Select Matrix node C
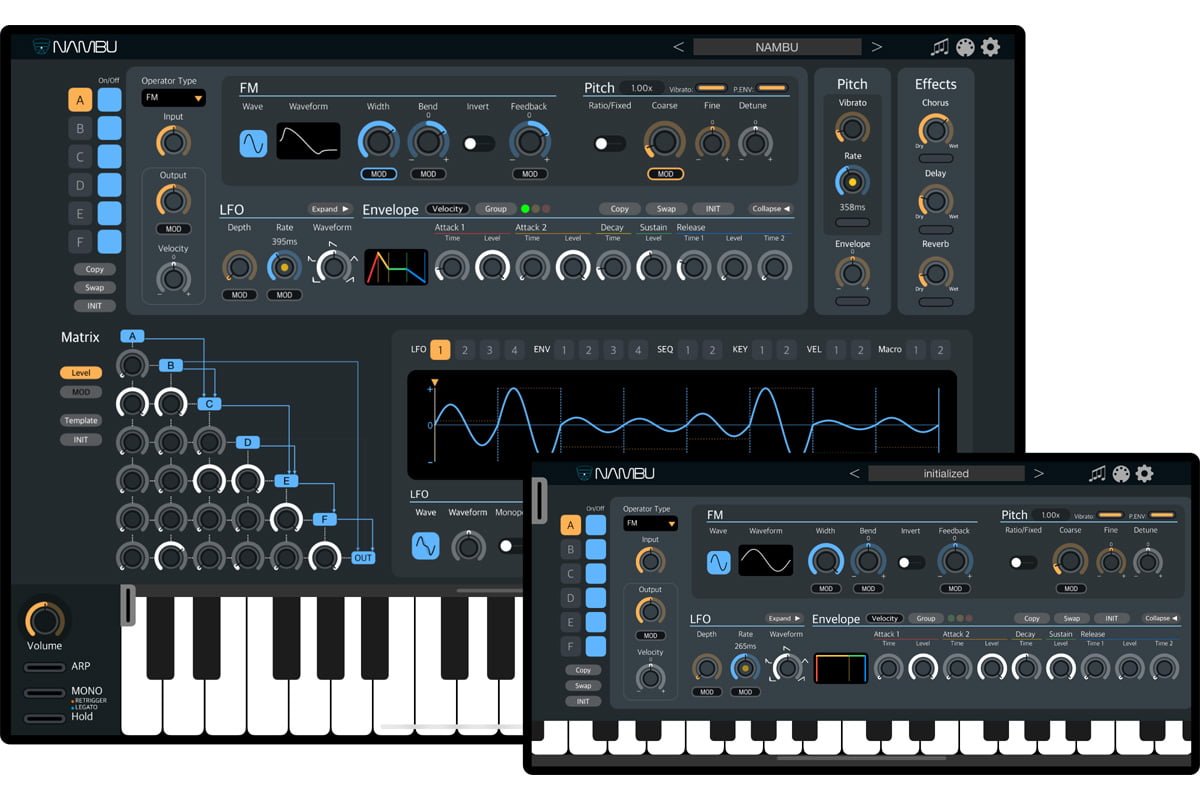The image size is (1200, 800). [209, 404]
